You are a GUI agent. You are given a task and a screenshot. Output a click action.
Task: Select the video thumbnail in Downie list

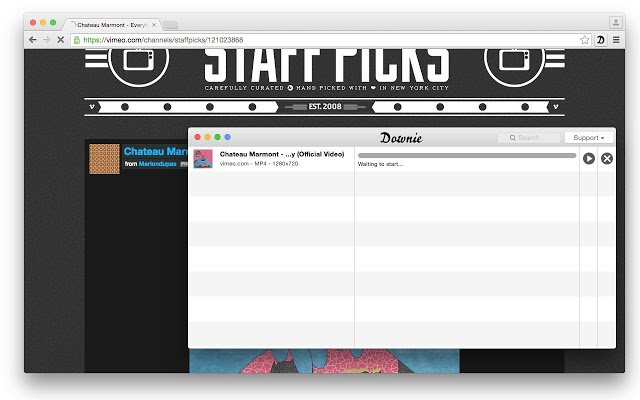[203, 159]
